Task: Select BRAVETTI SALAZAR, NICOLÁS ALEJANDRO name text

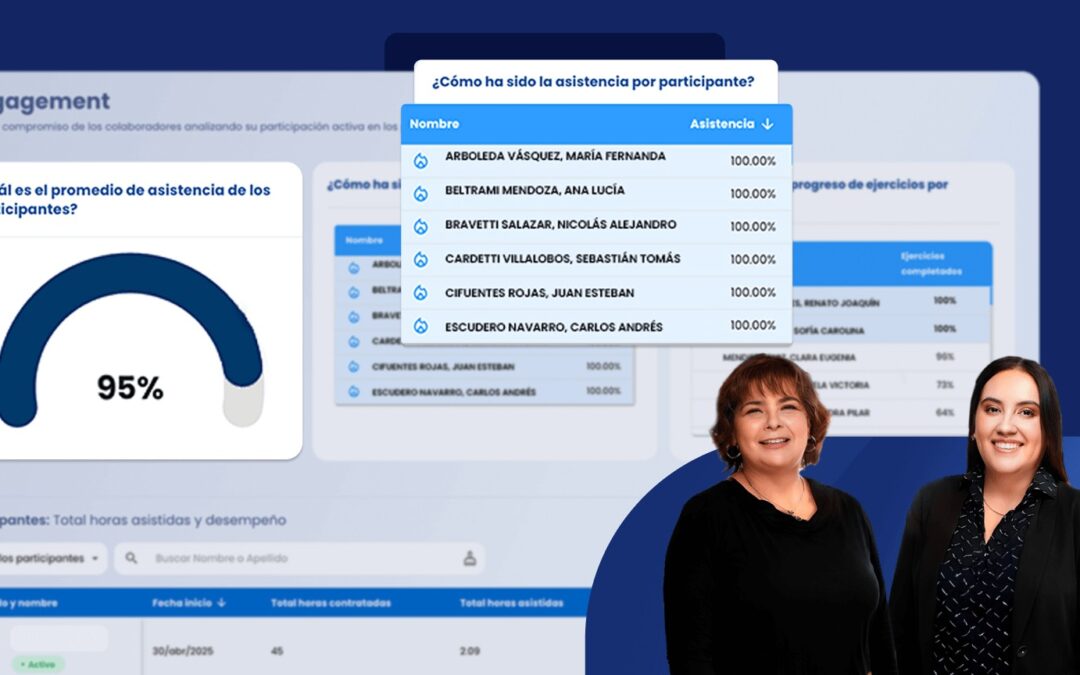Action: [x=561, y=225]
